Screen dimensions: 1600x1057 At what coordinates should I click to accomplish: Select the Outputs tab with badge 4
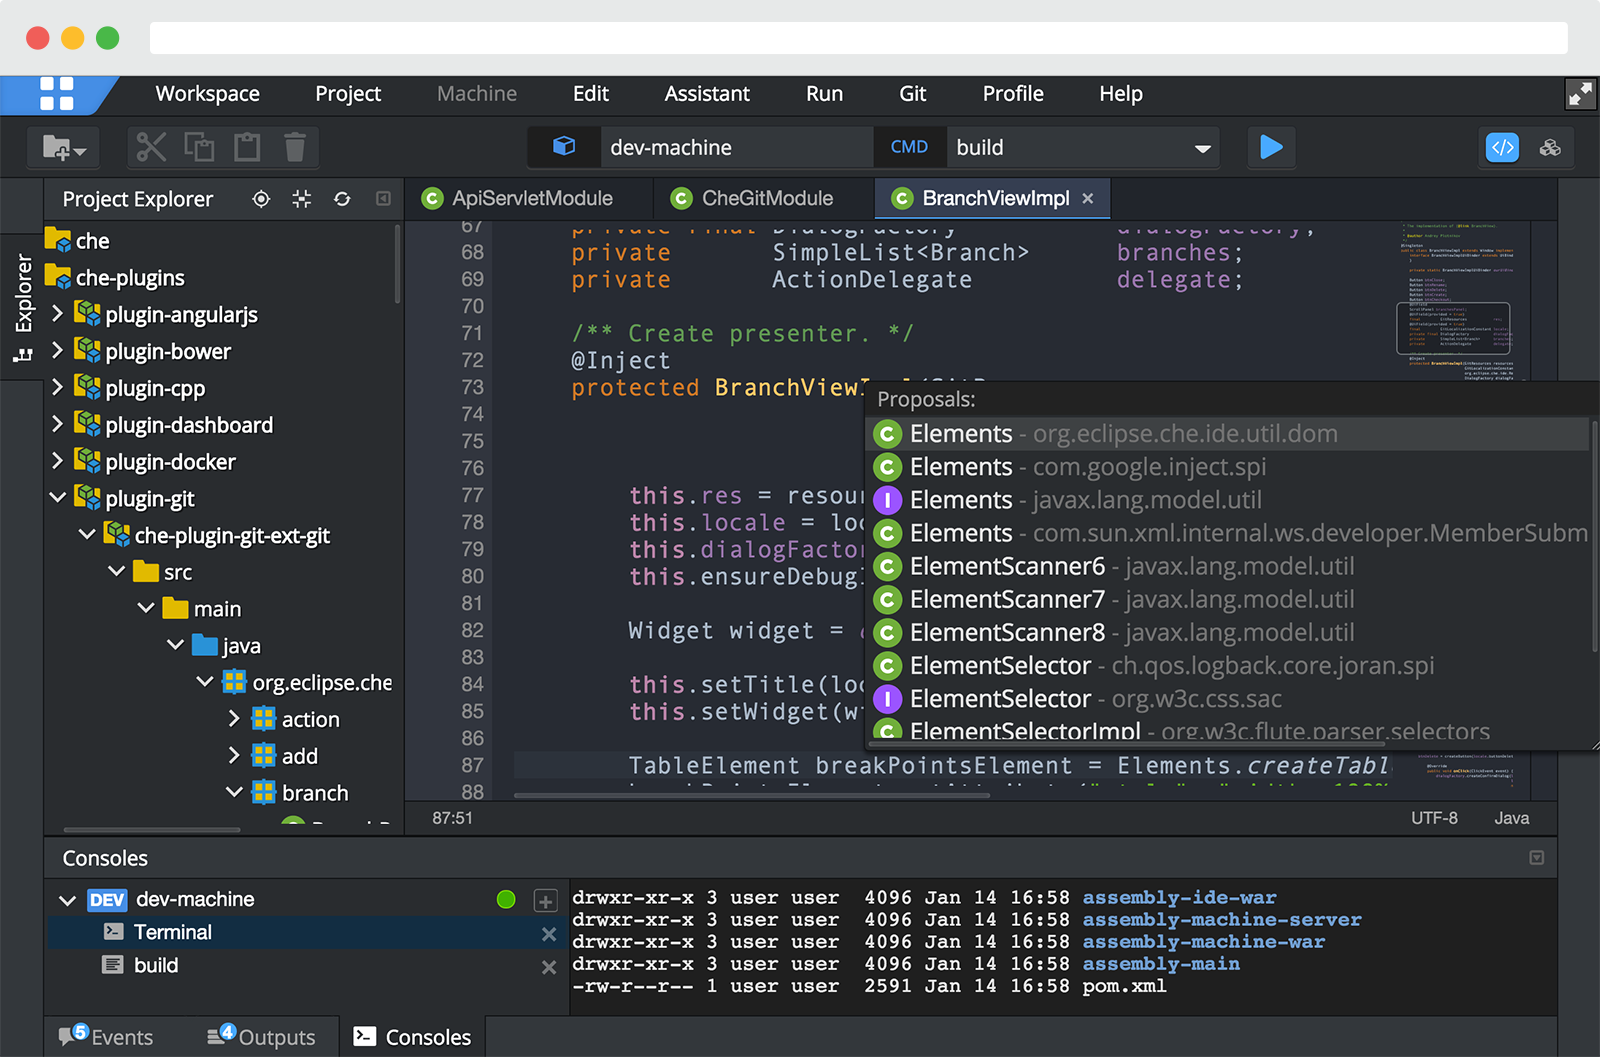(x=262, y=1037)
